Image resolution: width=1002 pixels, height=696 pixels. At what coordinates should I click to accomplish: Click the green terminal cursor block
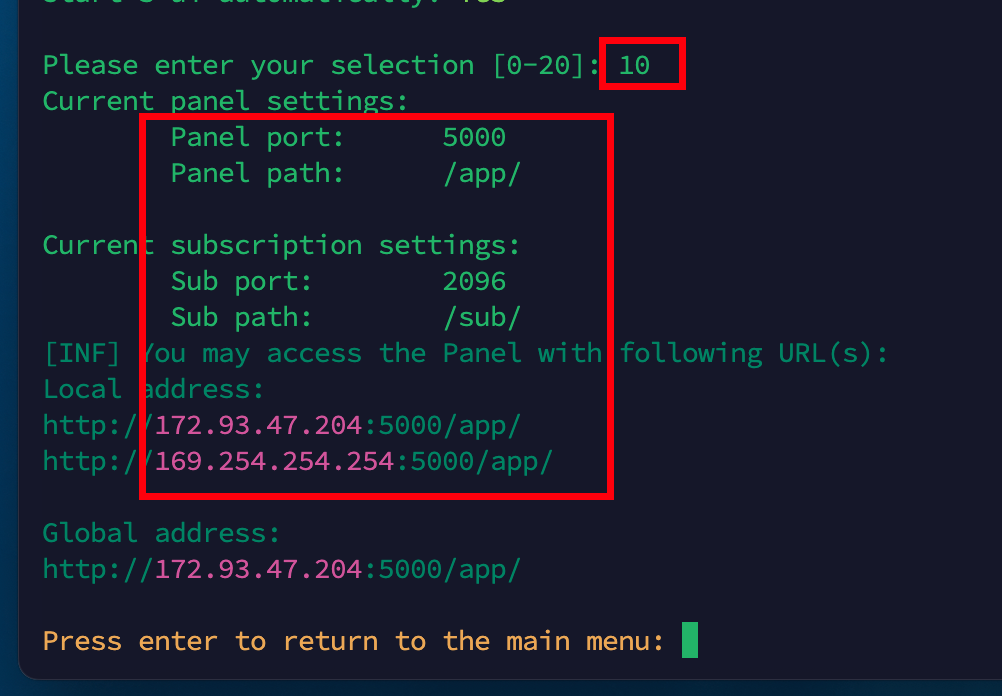tap(689, 641)
